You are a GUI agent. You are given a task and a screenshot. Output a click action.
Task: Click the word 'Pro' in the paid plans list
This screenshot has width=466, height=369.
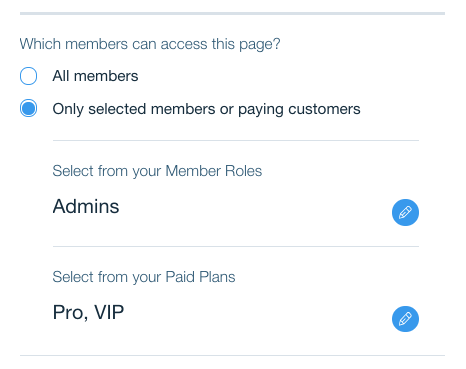(70, 313)
